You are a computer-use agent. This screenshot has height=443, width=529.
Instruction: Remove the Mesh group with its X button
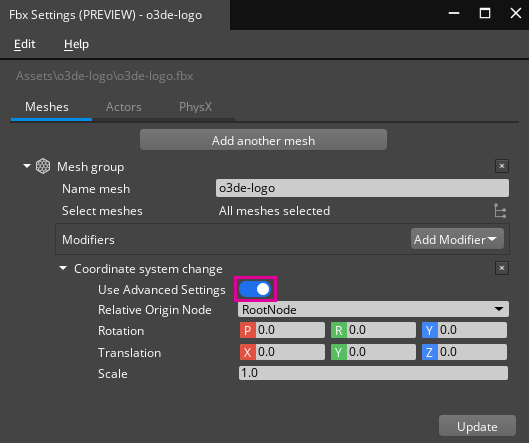coord(502,166)
